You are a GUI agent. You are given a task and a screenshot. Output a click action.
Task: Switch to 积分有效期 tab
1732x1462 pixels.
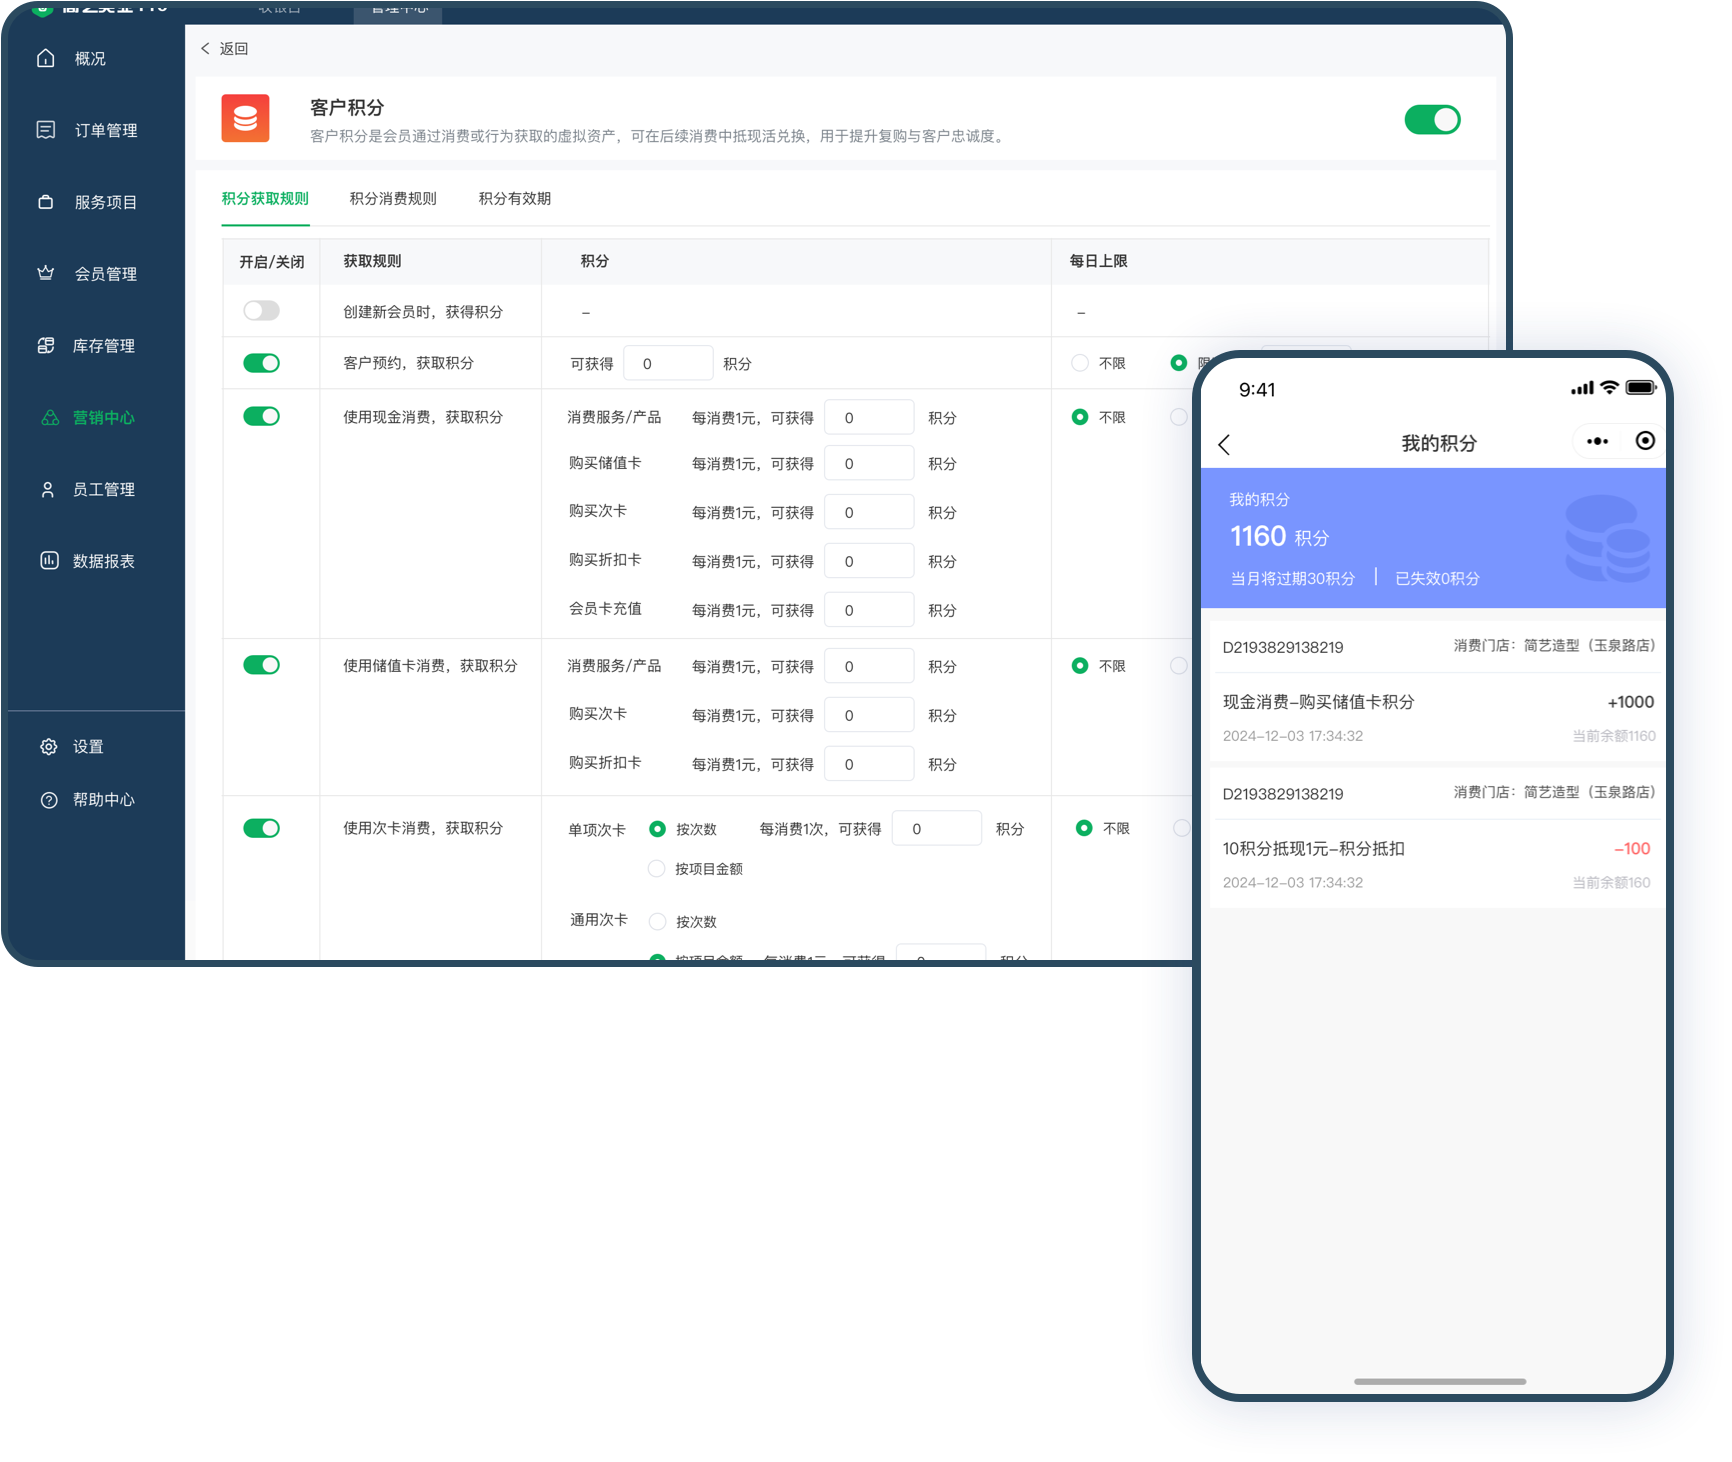(515, 198)
